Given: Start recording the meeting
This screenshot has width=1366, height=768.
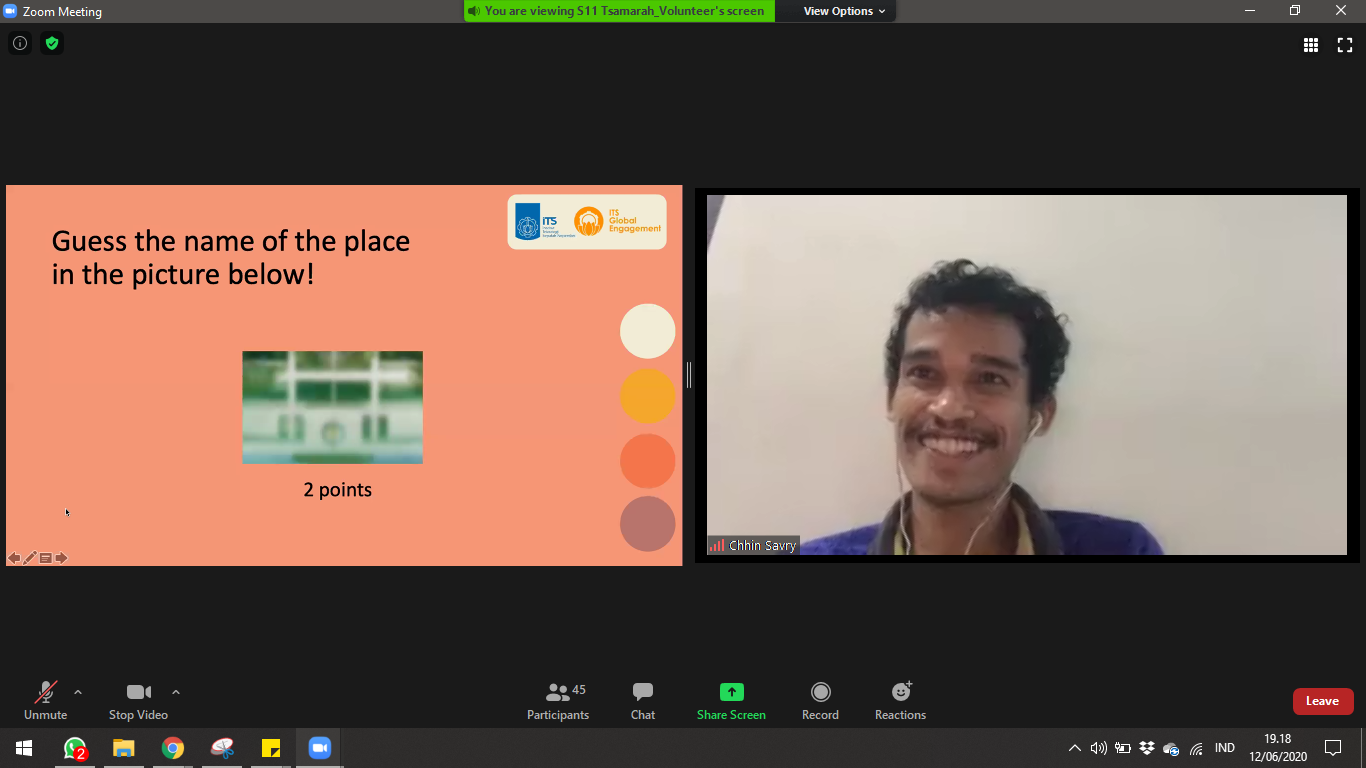Looking at the screenshot, I should pyautogui.click(x=820, y=701).
